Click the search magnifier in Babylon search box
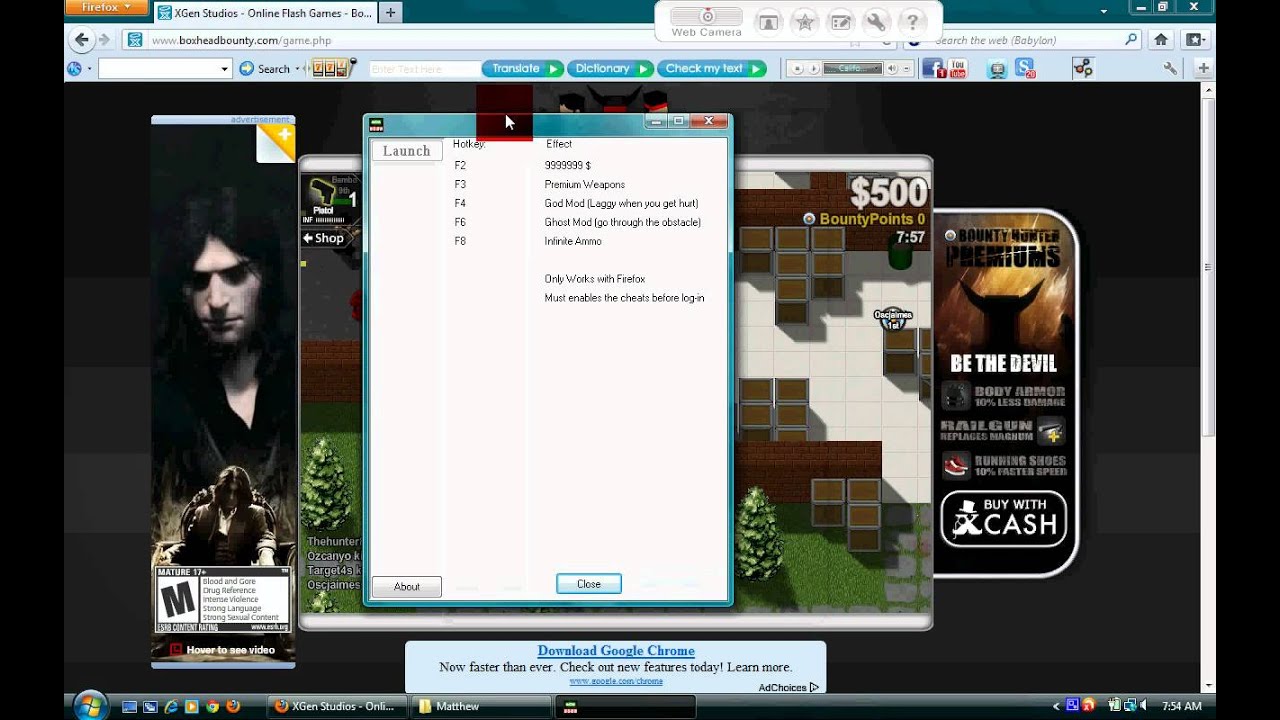This screenshot has height=720, width=1280. pyautogui.click(x=1131, y=40)
